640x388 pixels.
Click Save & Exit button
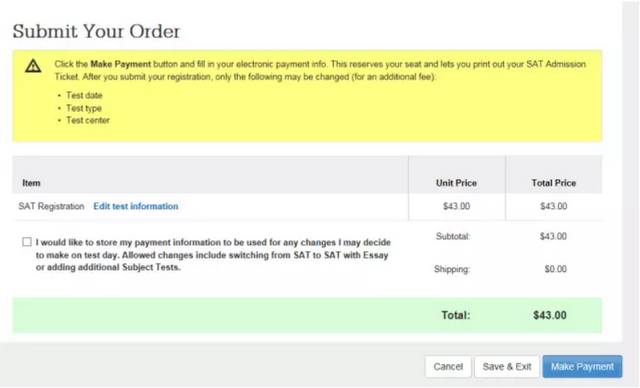(x=507, y=366)
